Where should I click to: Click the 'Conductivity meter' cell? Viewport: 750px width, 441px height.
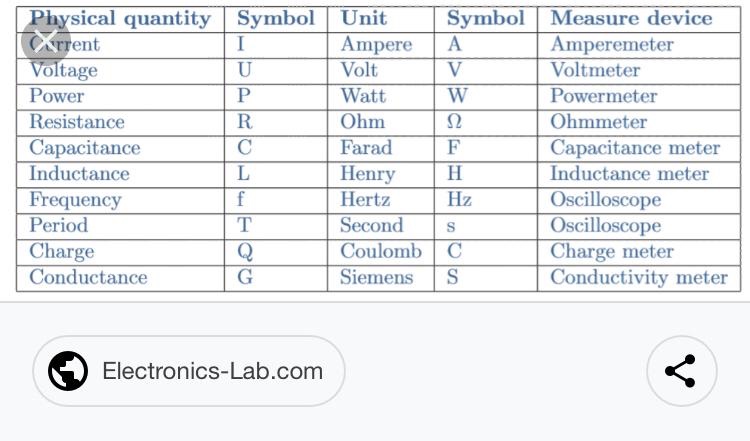click(x=639, y=278)
